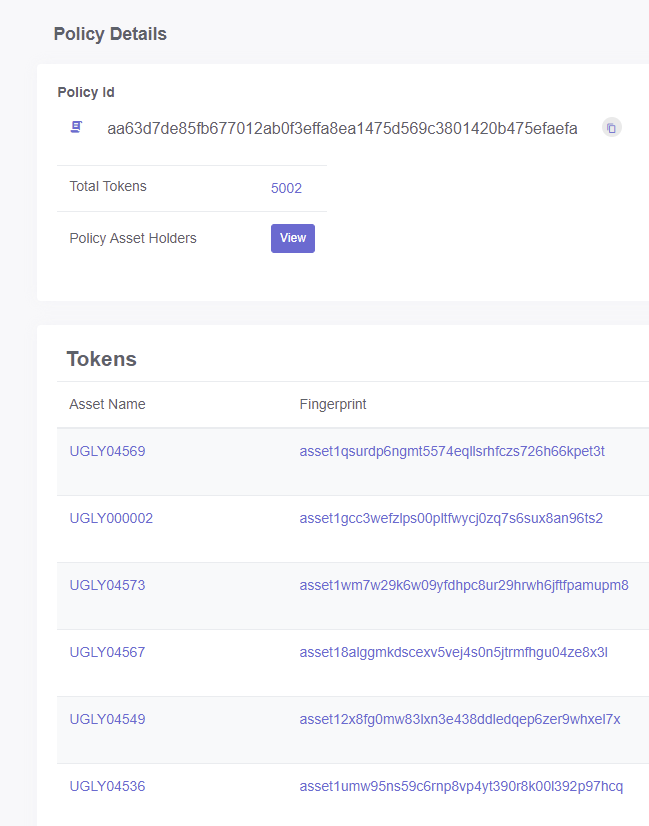Open the UGLY04573 token page
The image size is (649, 826).
107,585
